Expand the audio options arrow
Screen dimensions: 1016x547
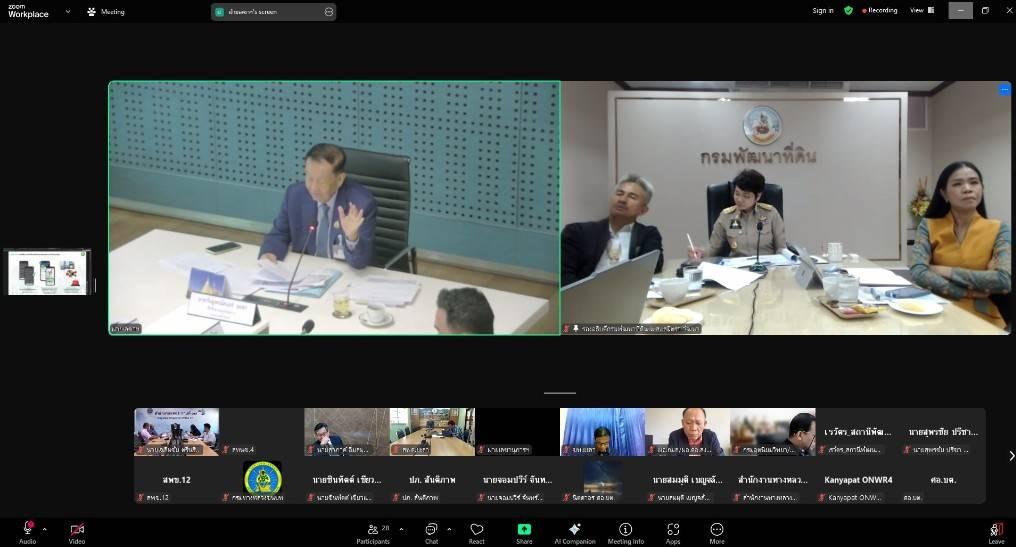tap(44, 529)
